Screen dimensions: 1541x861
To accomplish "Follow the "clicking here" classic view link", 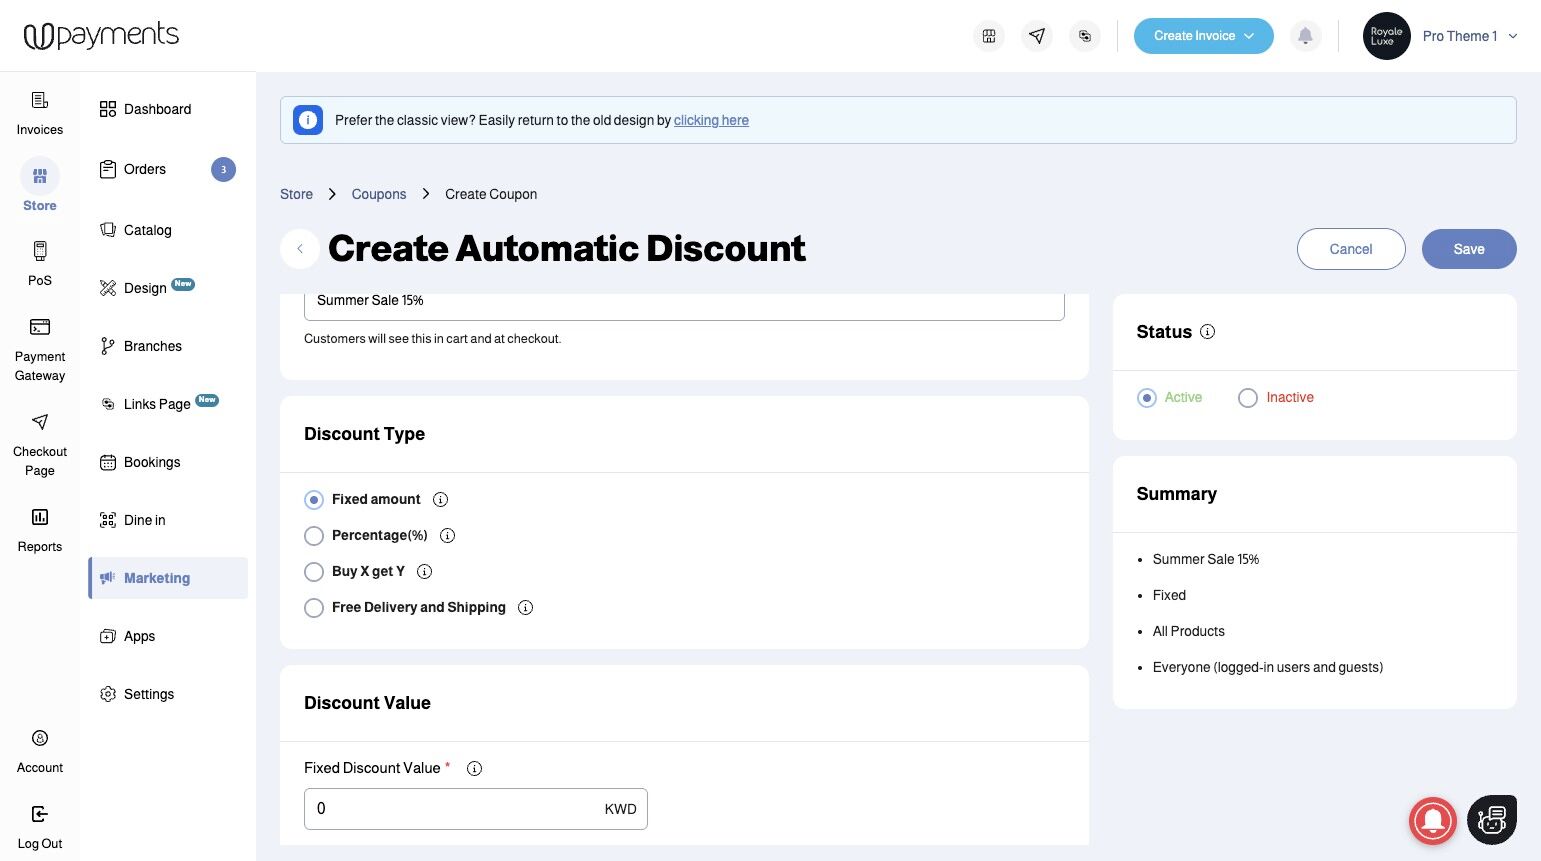I will [x=711, y=121].
